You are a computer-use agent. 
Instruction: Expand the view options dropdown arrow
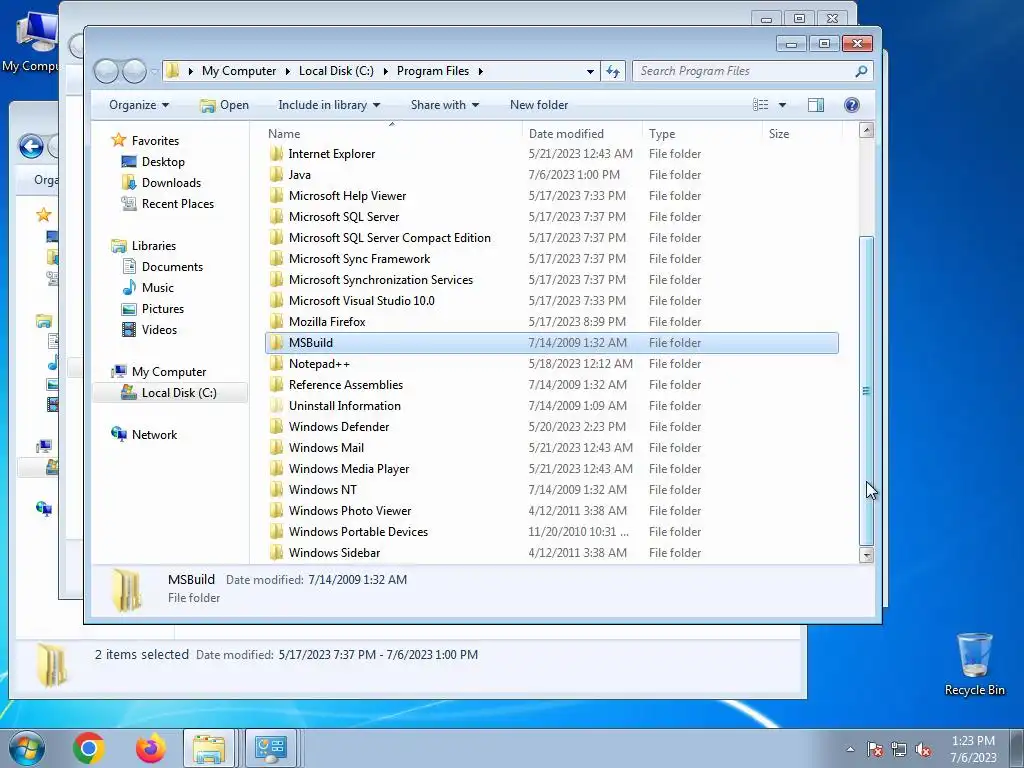tap(782, 105)
